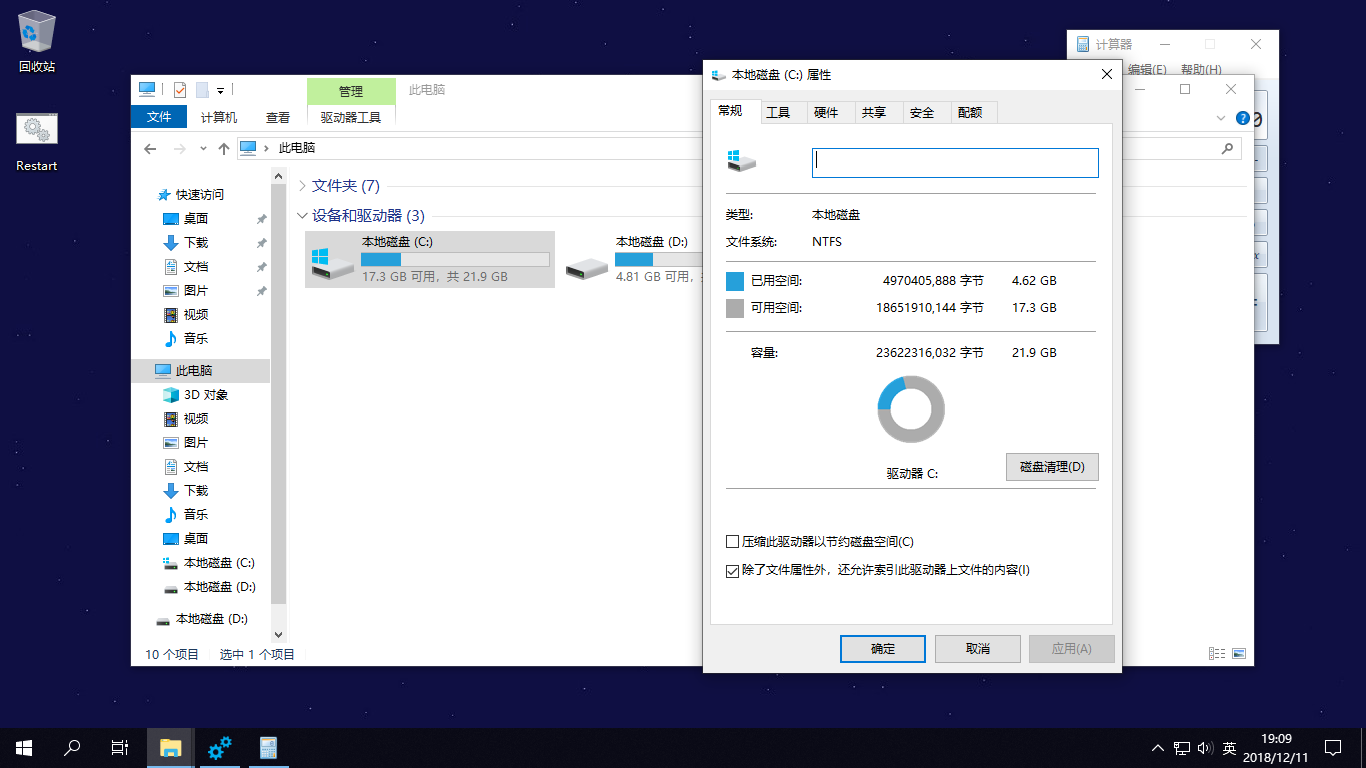Screen dimensions: 1366x768
Task: Click the 磁盘清理(D) button
Action: tap(1051, 467)
